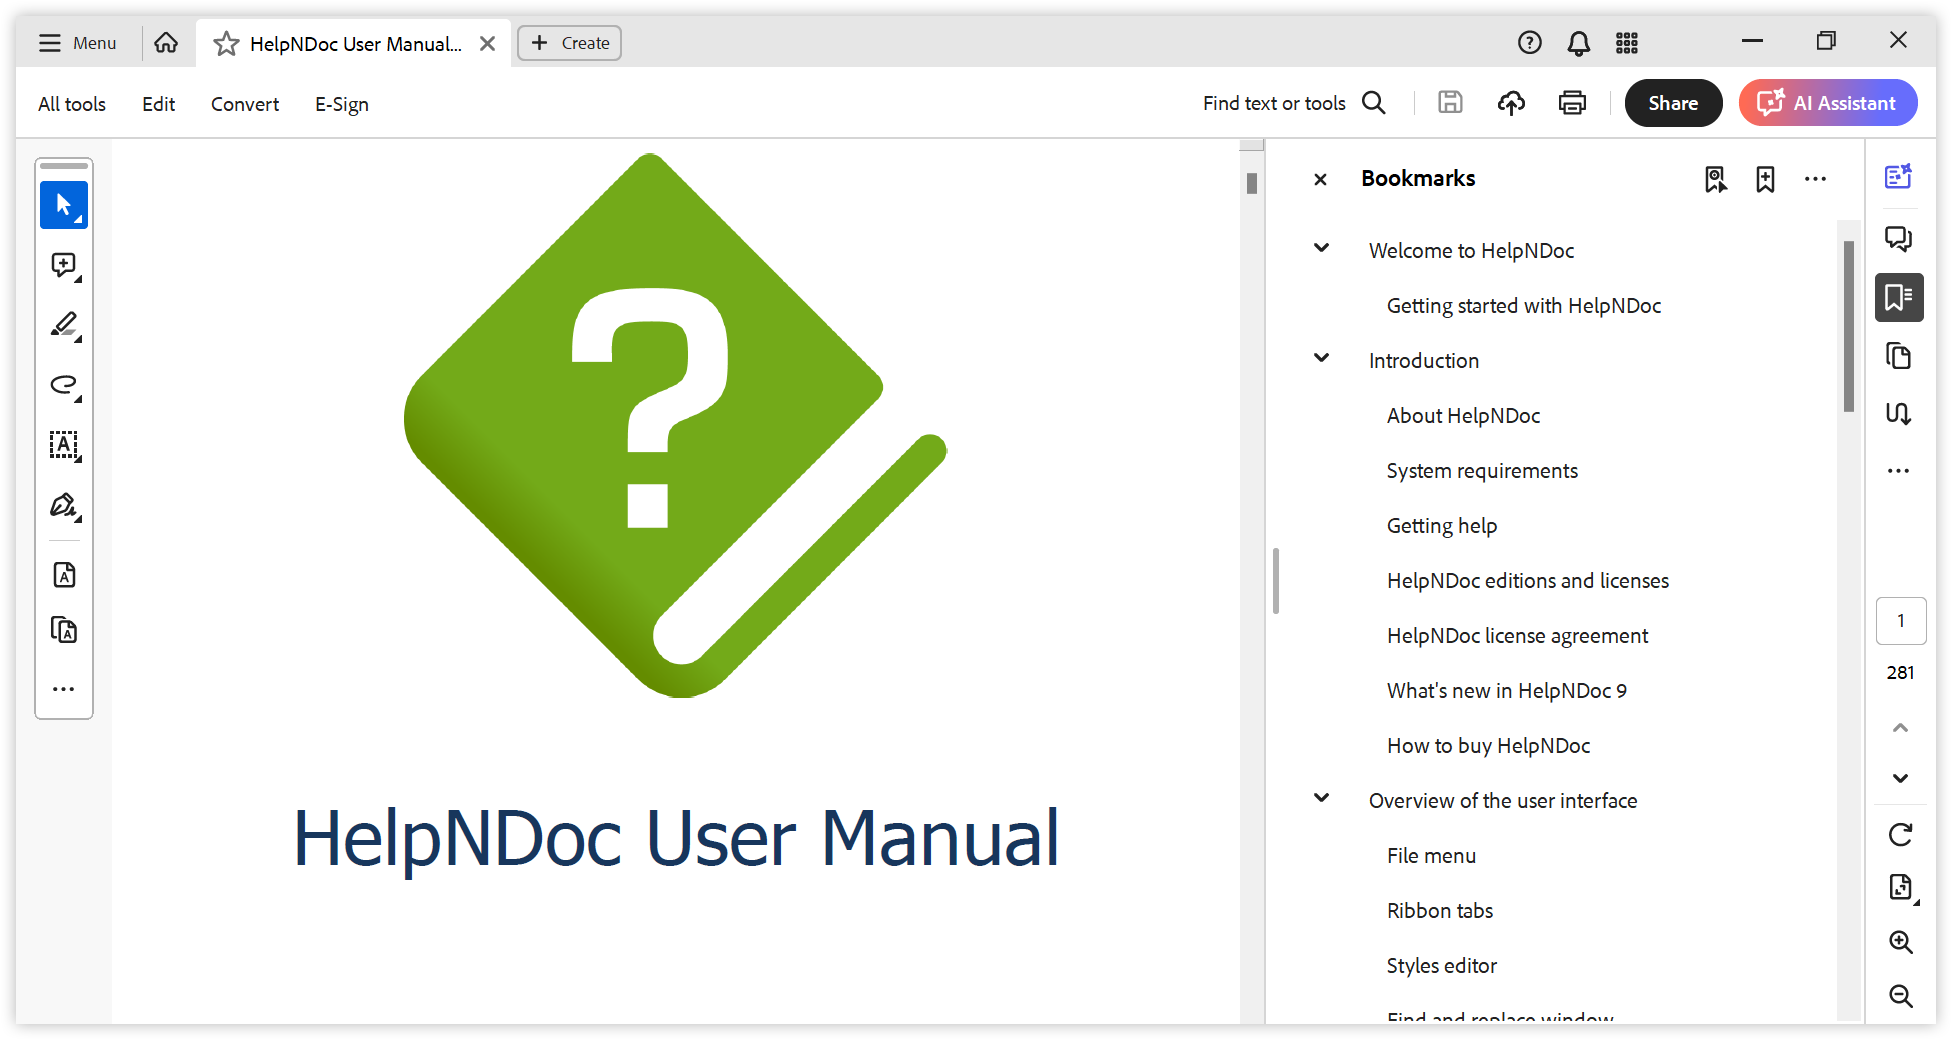Open page display settings icon
Screen dimensions: 1953x1041
click(x=1901, y=888)
